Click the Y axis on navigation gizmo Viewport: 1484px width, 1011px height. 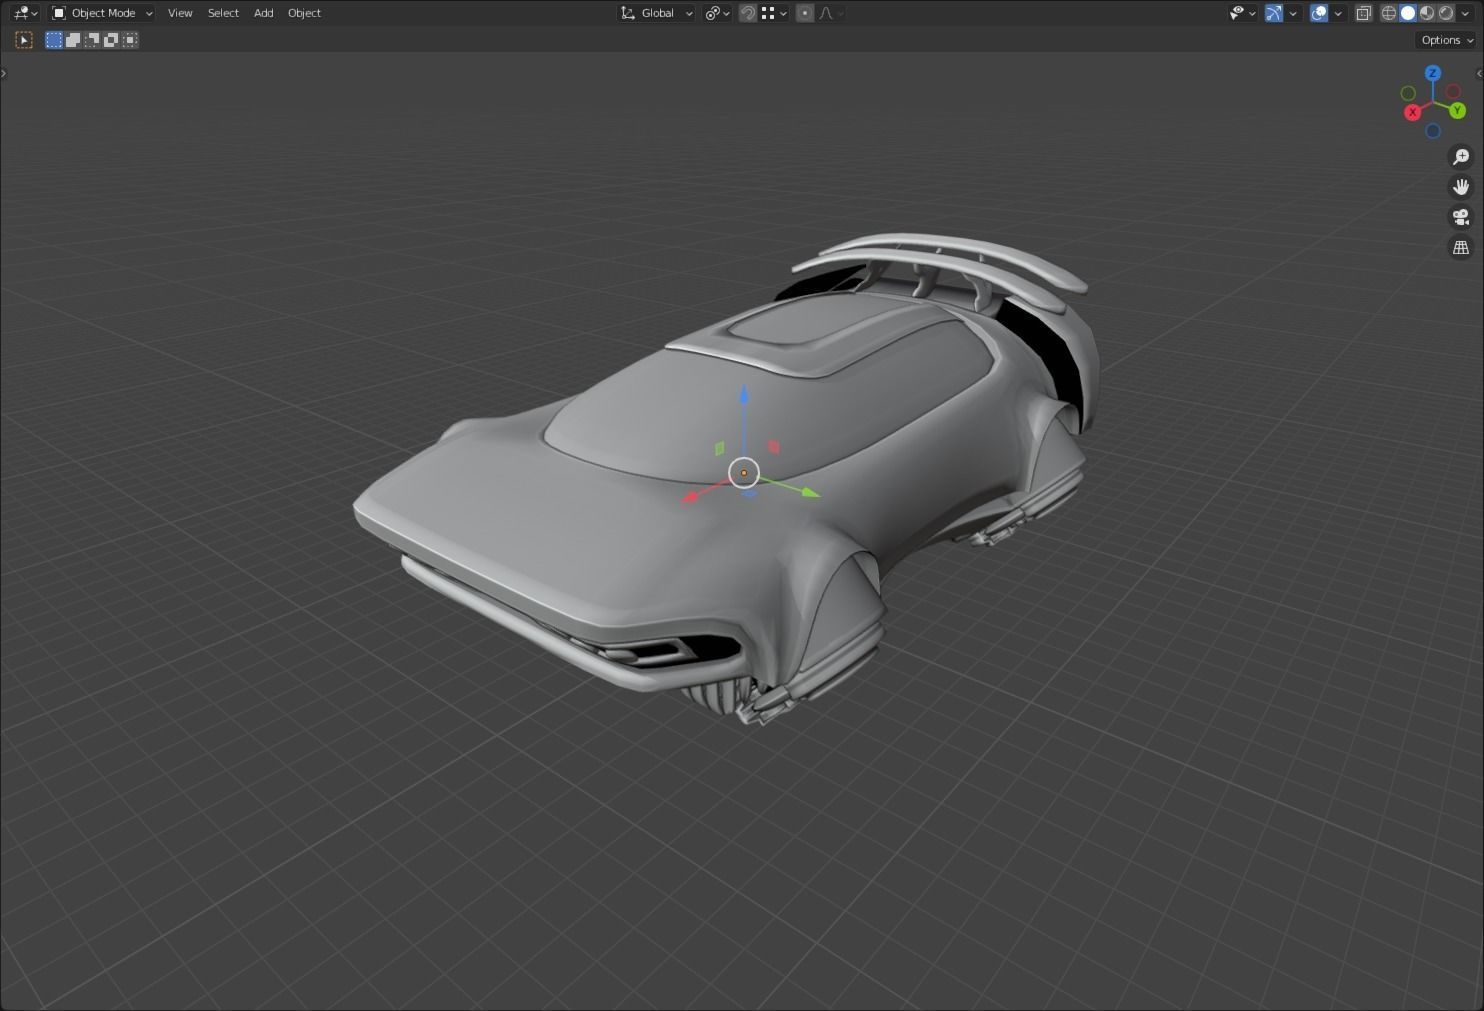coord(1457,110)
